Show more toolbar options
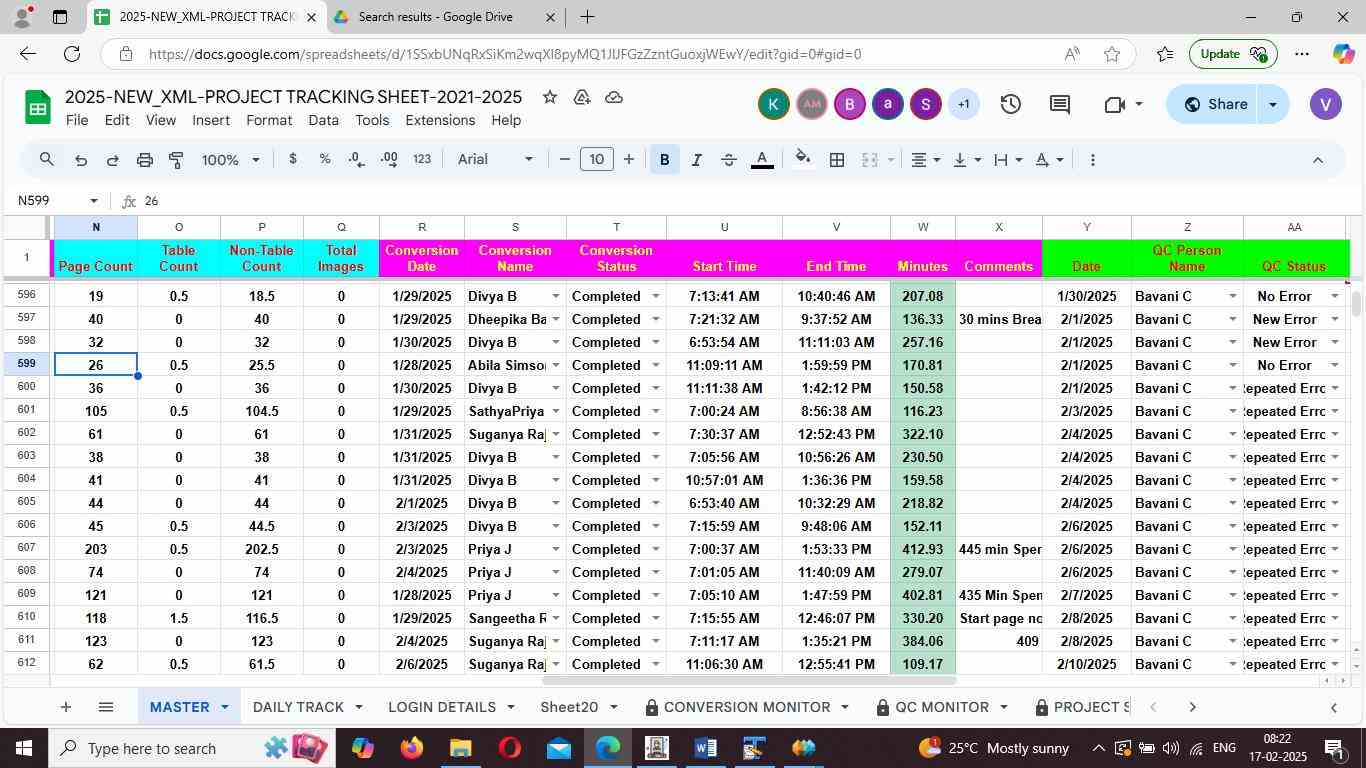This screenshot has height=768, width=1366. pyautogui.click(x=1092, y=160)
